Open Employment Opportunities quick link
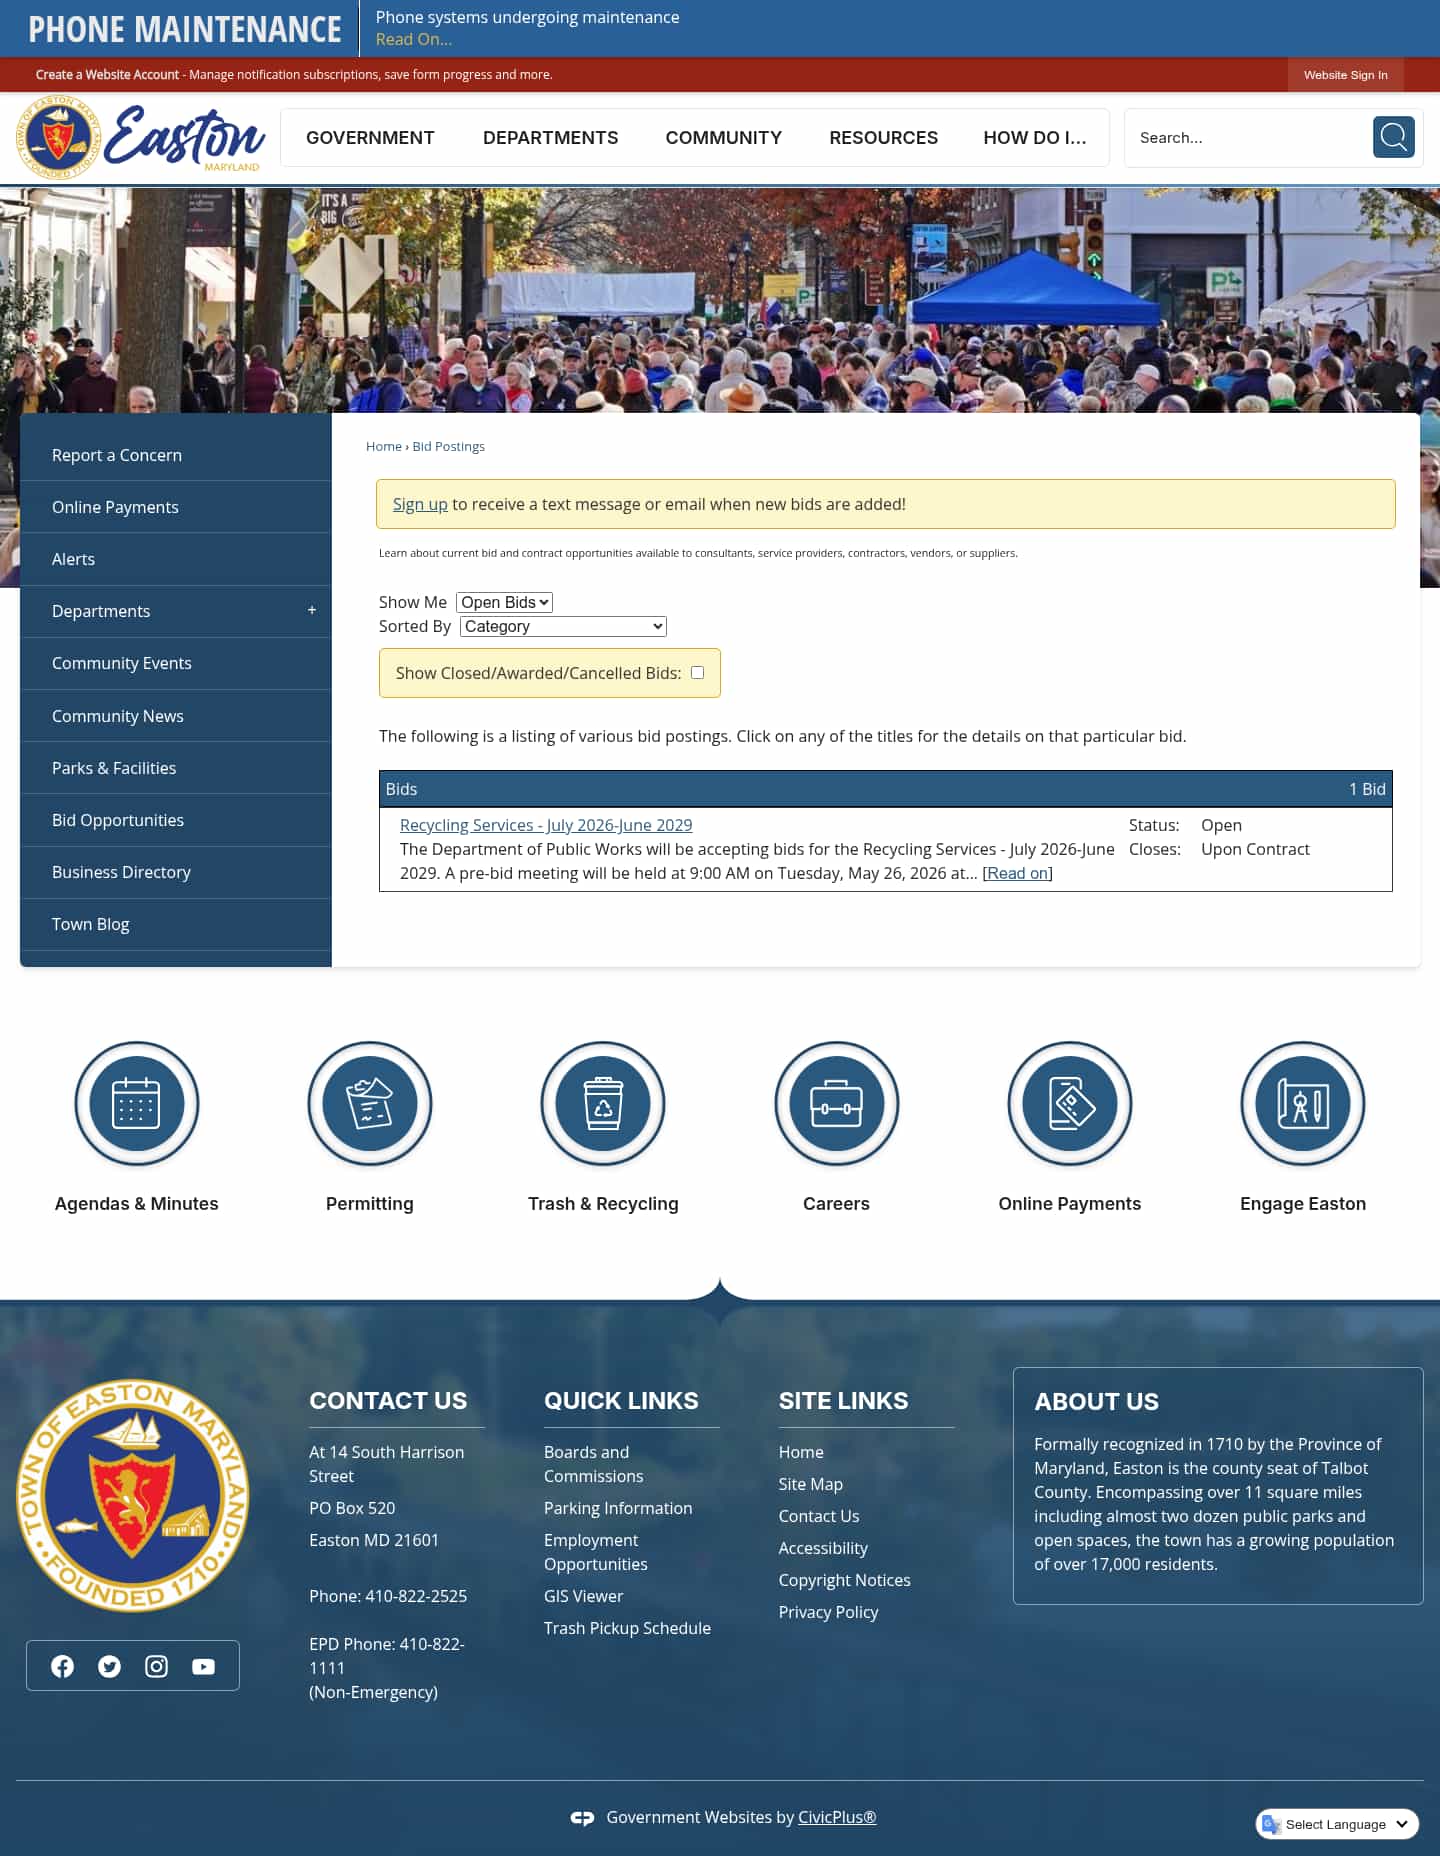 tap(596, 1552)
